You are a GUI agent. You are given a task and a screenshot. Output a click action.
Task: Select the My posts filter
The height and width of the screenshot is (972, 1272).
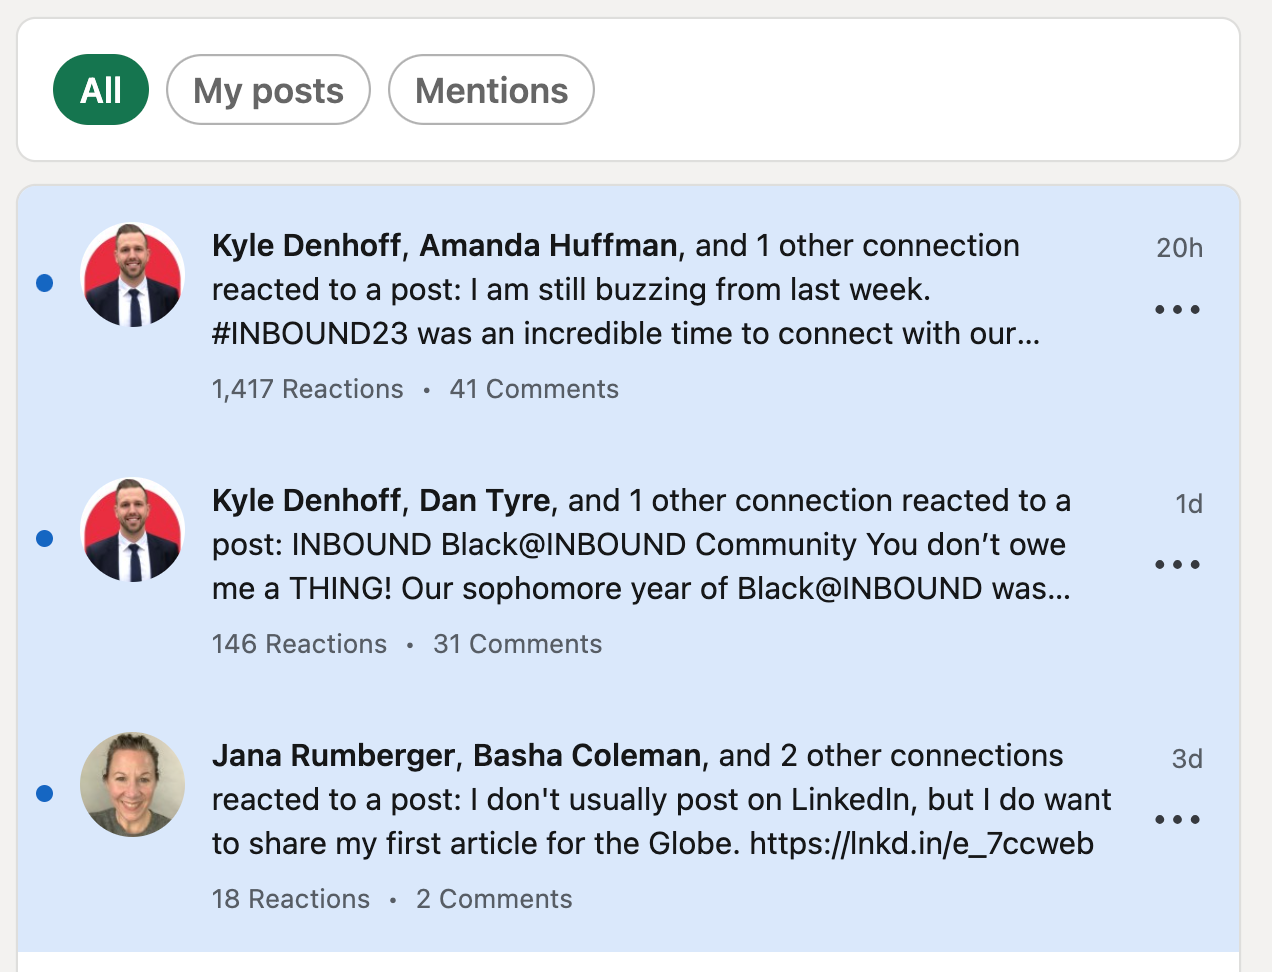[x=268, y=89]
